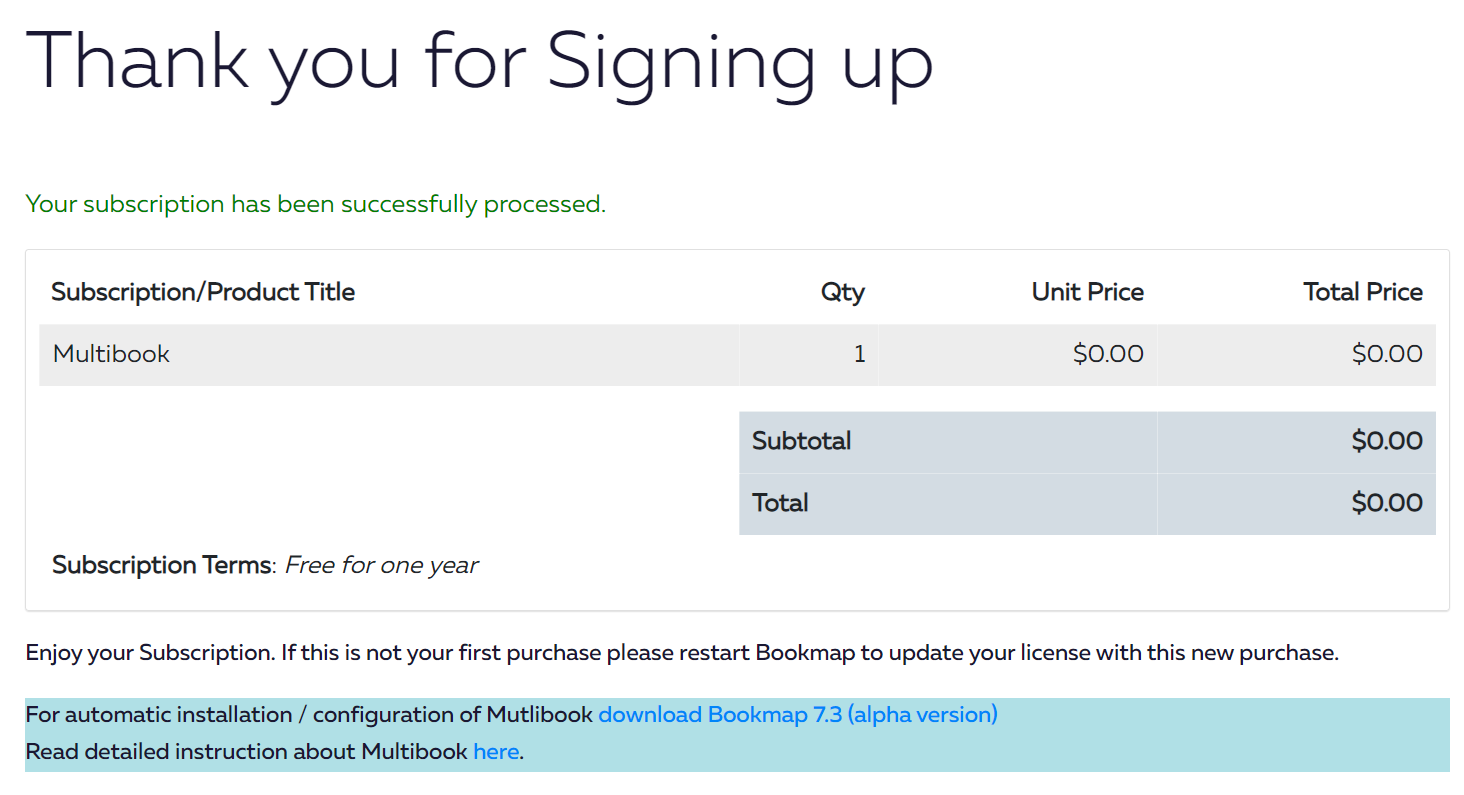Select the success message in green text
Image resolution: width=1464 pixels, height=795 pixels.
coord(316,205)
